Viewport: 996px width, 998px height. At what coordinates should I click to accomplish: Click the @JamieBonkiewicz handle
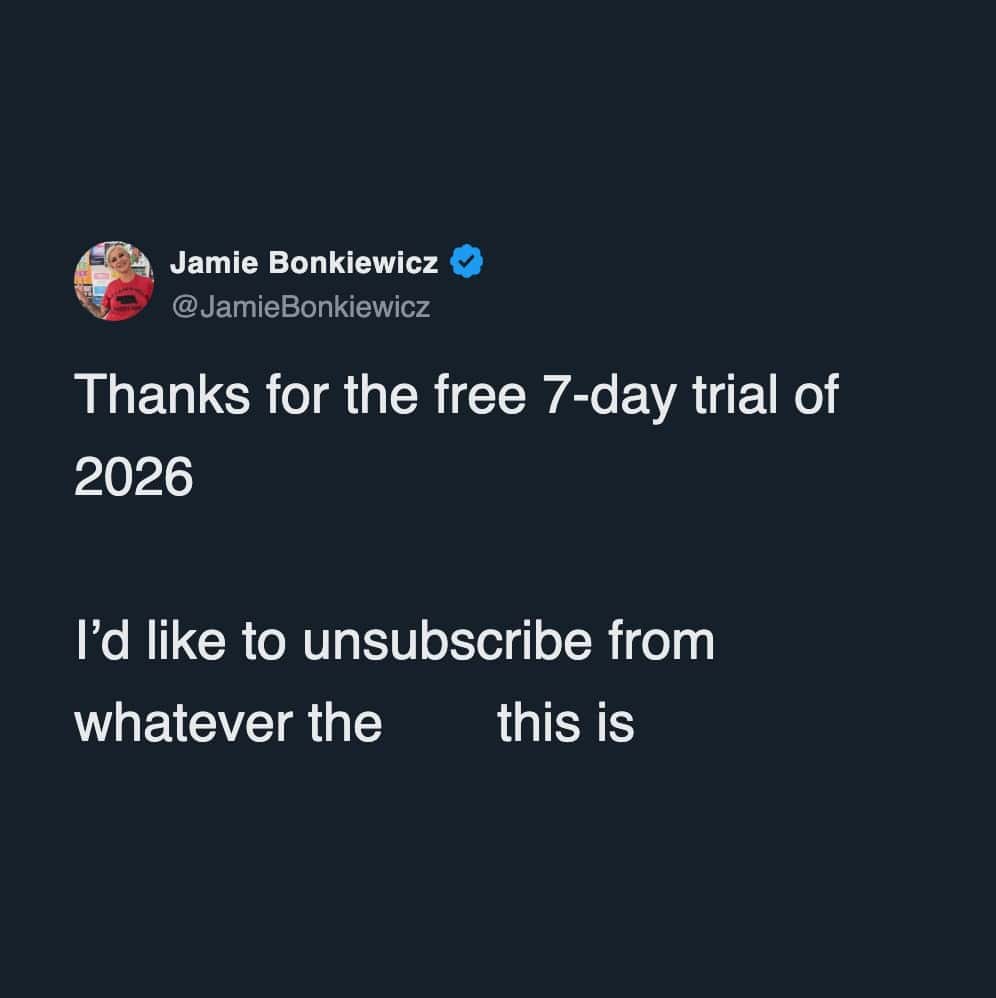pos(301,307)
